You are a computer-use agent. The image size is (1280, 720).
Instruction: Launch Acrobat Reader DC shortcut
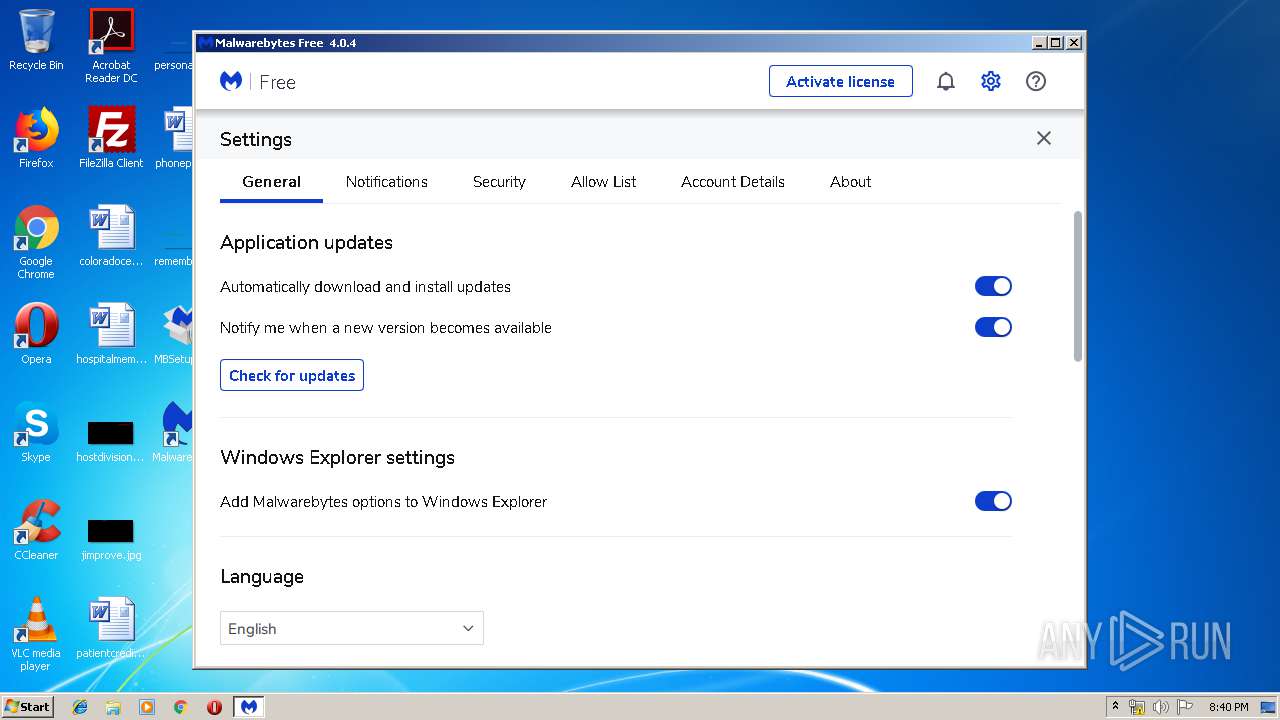point(111,45)
